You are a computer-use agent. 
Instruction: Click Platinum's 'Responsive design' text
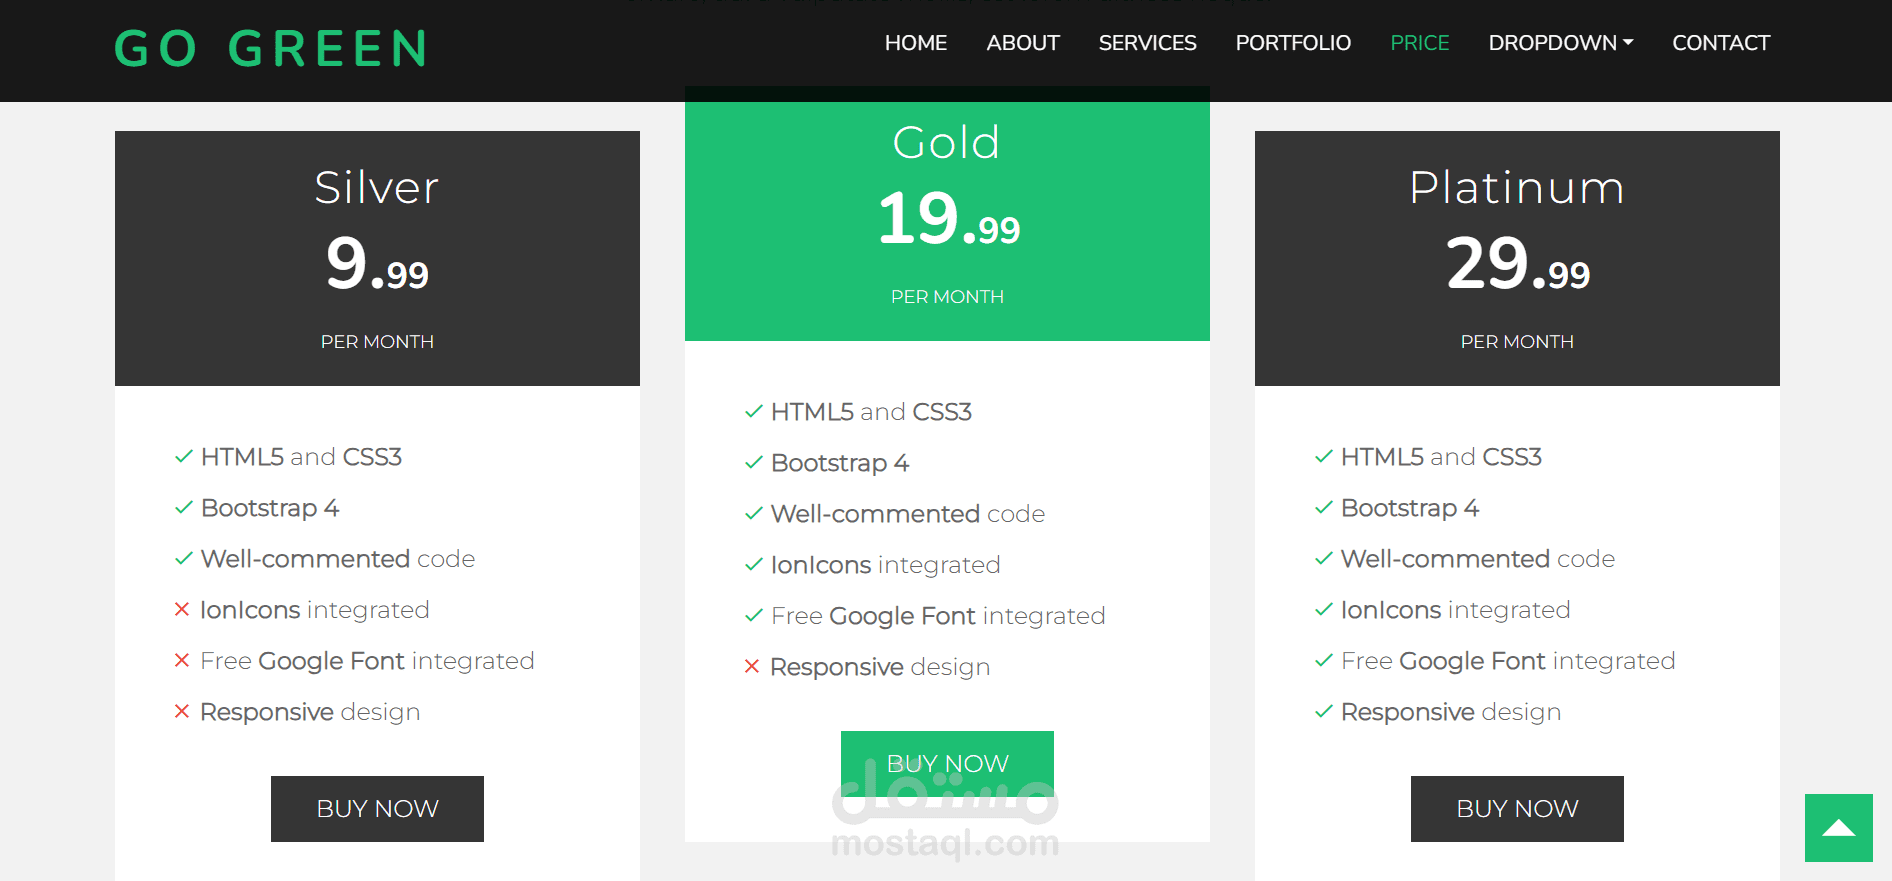pyautogui.click(x=1451, y=712)
